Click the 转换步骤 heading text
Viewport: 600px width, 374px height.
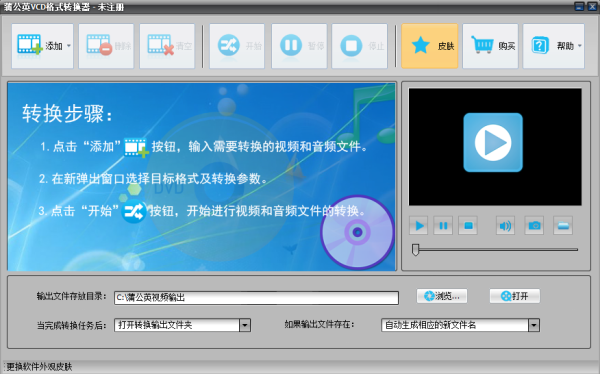click(x=68, y=114)
